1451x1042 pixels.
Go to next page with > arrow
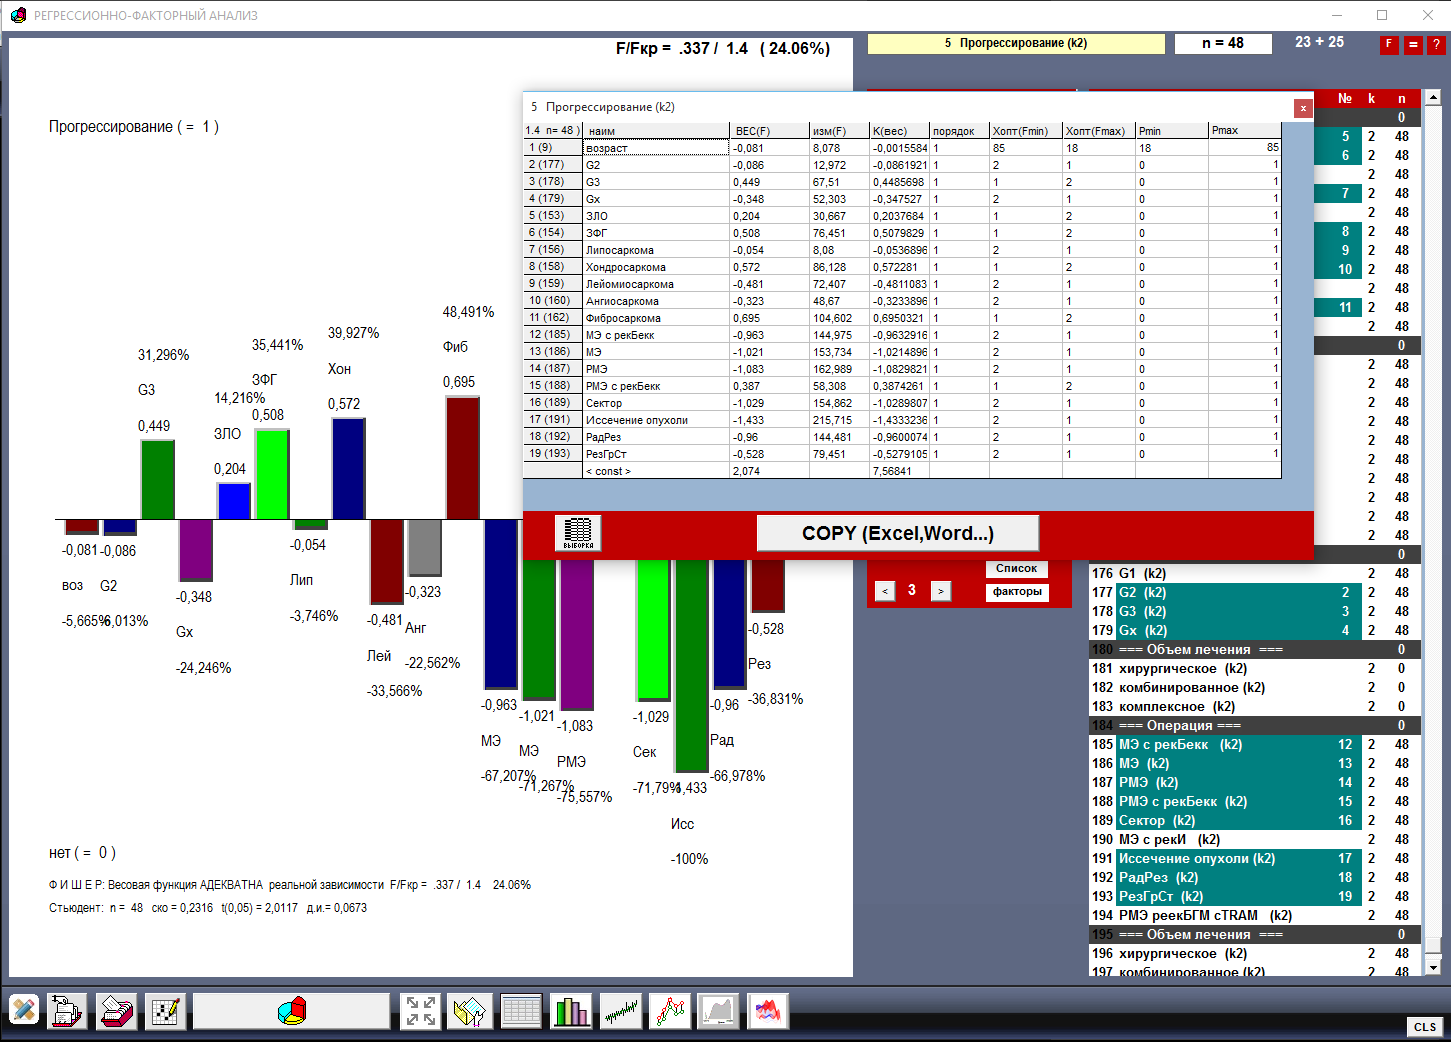point(940,591)
